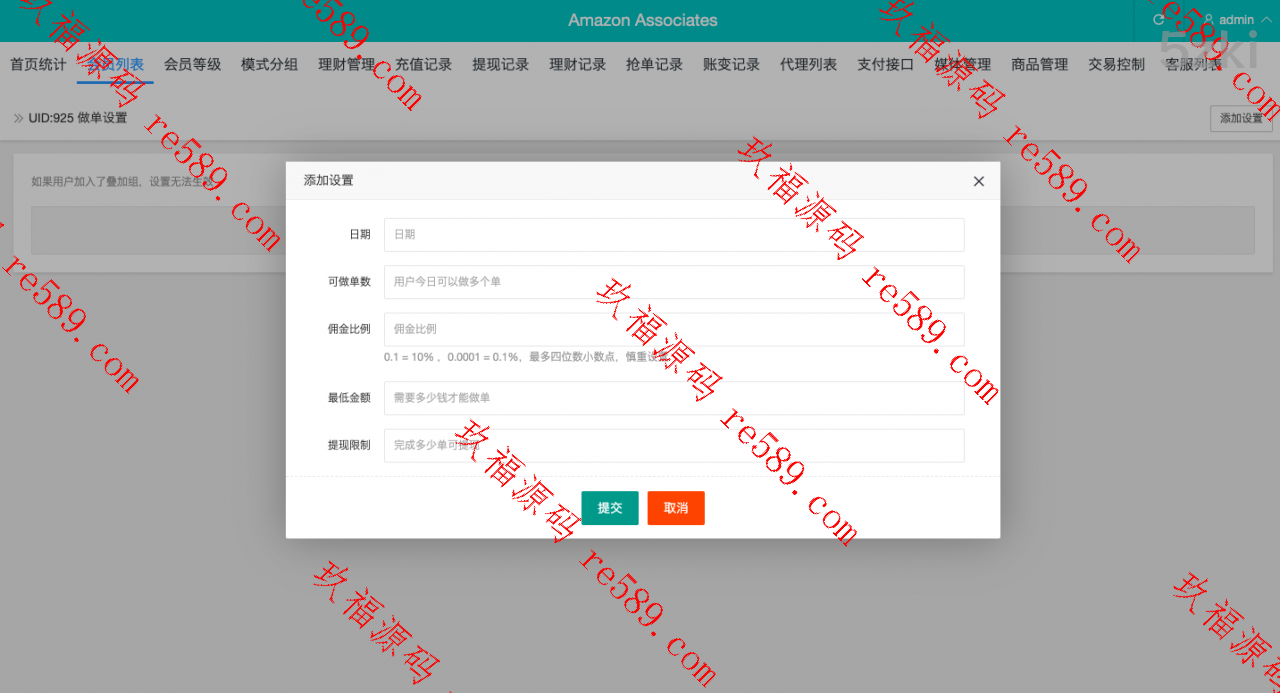The image size is (1280, 693).
Task: Click into the 佣金比例 input box
Action: pyautogui.click(x=673, y=329)
